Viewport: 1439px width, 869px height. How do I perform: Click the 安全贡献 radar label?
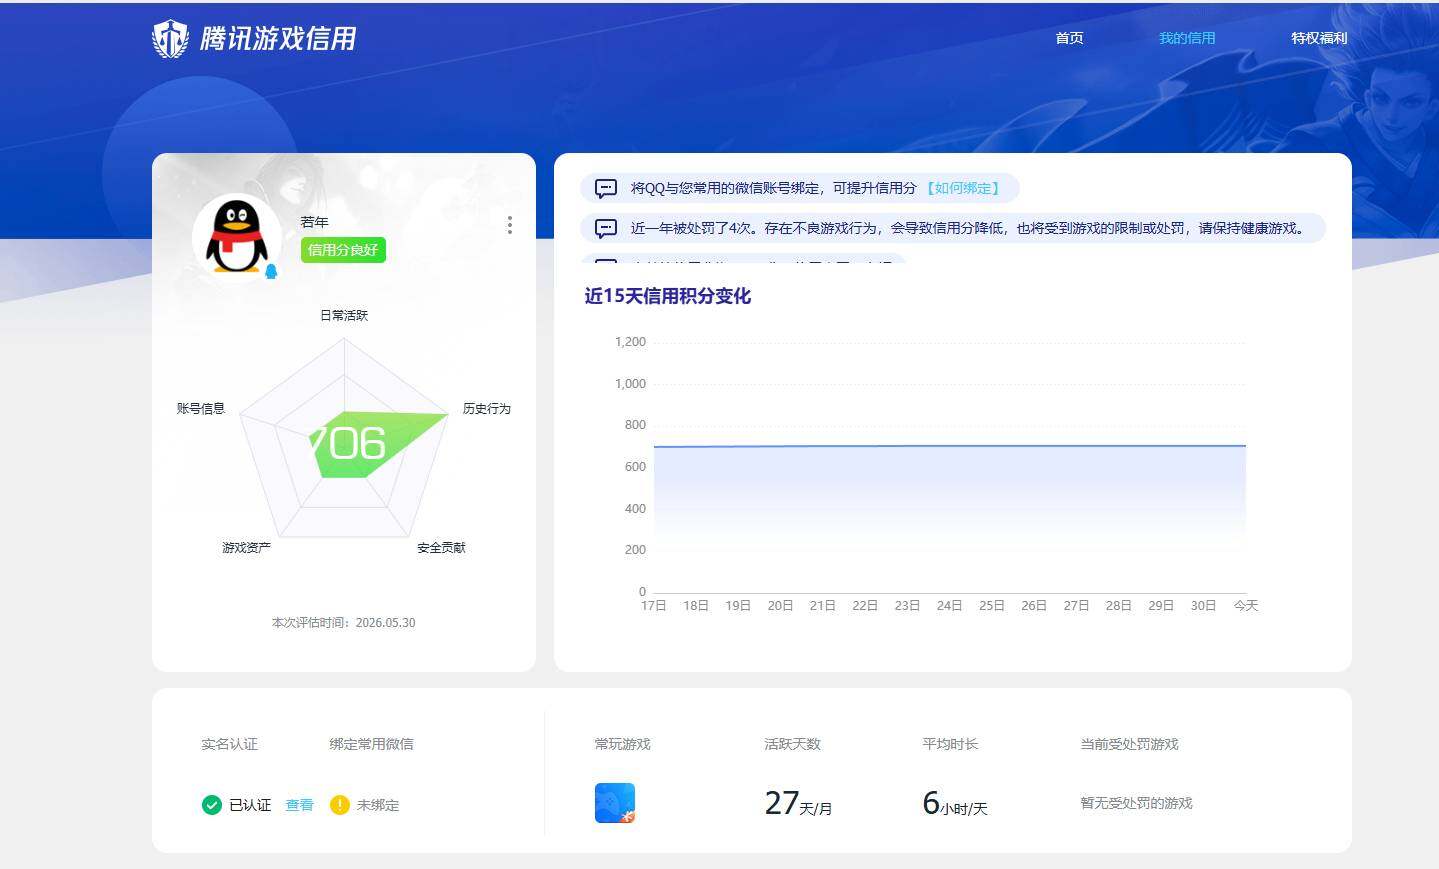tap(441, 548)
